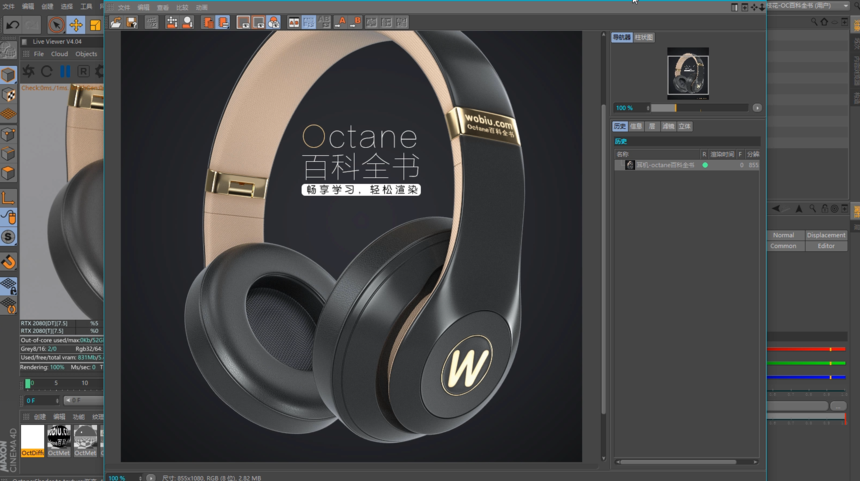Image resolution: width=860 pixels, height=481 pixels.
Task: Toggle AB compare mode icon
Action: pos(294,22)
